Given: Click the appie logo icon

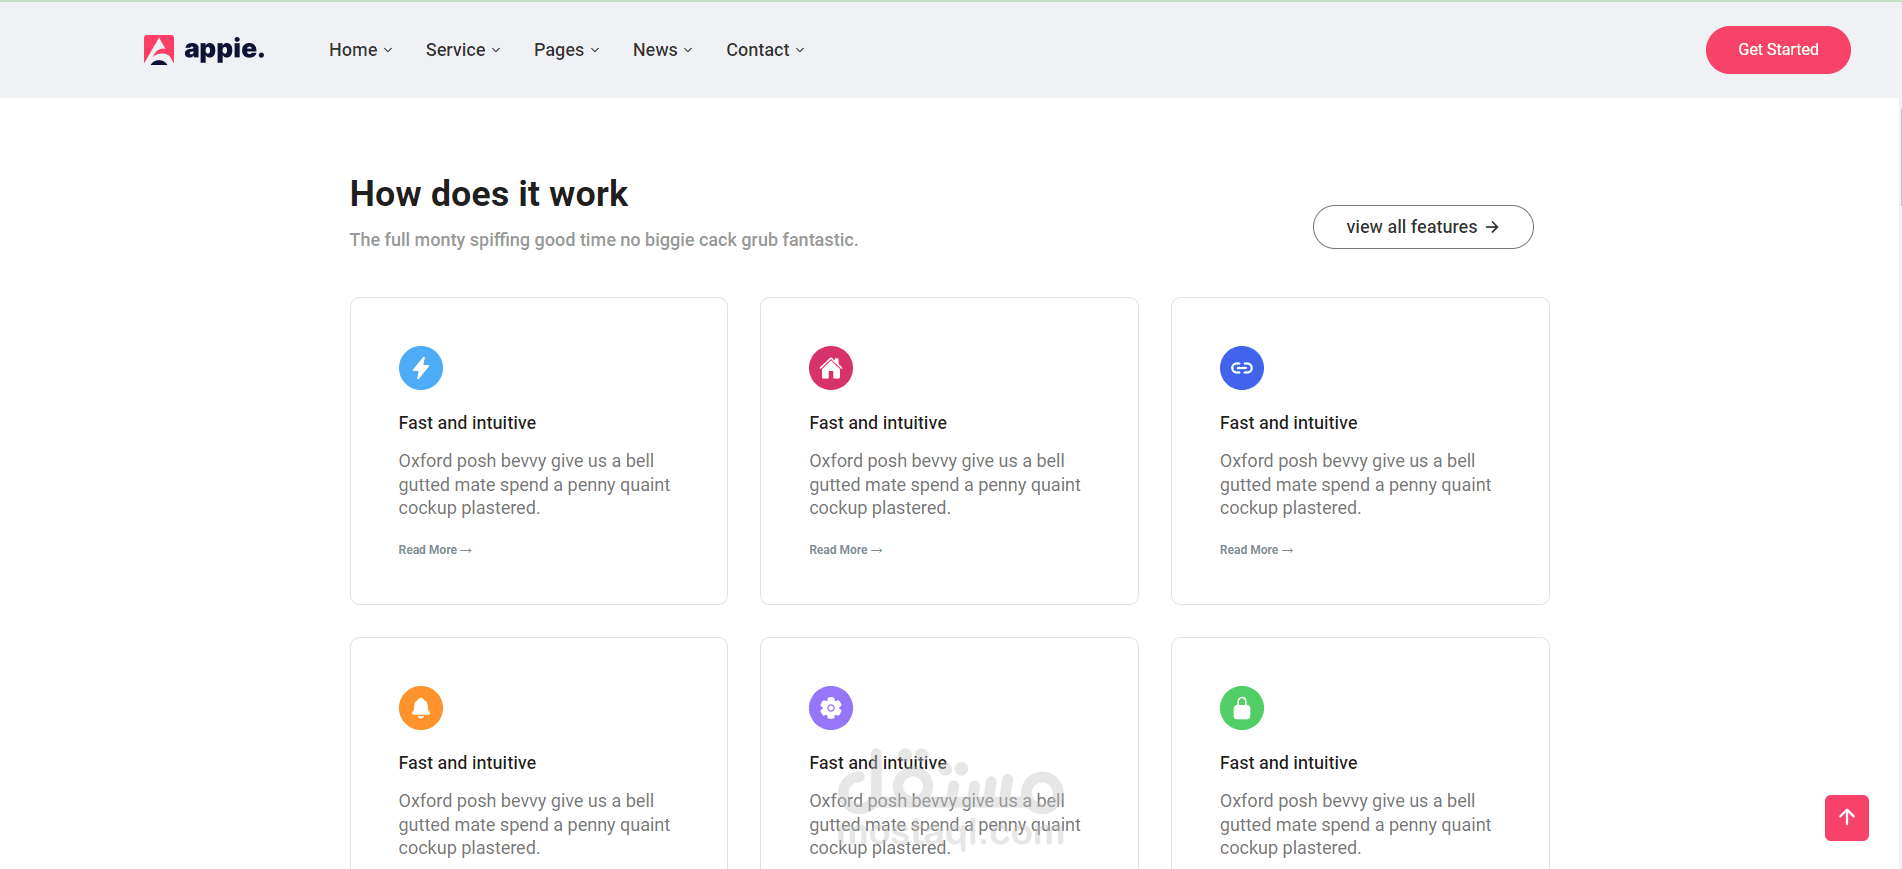Looking at the screenshot, I should [x=159, y=50].
